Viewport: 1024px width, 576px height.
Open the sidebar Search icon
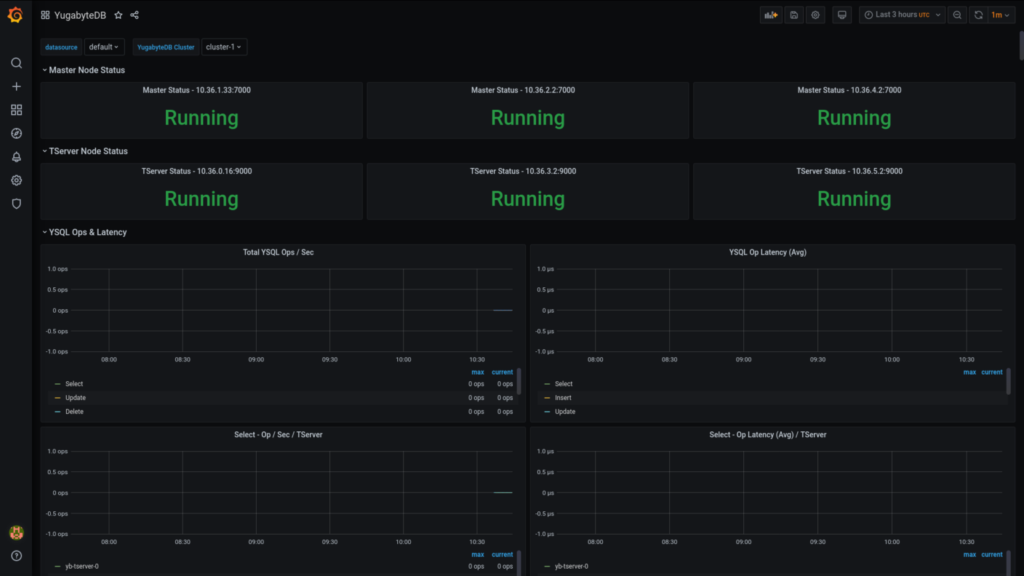click(16, 63)
